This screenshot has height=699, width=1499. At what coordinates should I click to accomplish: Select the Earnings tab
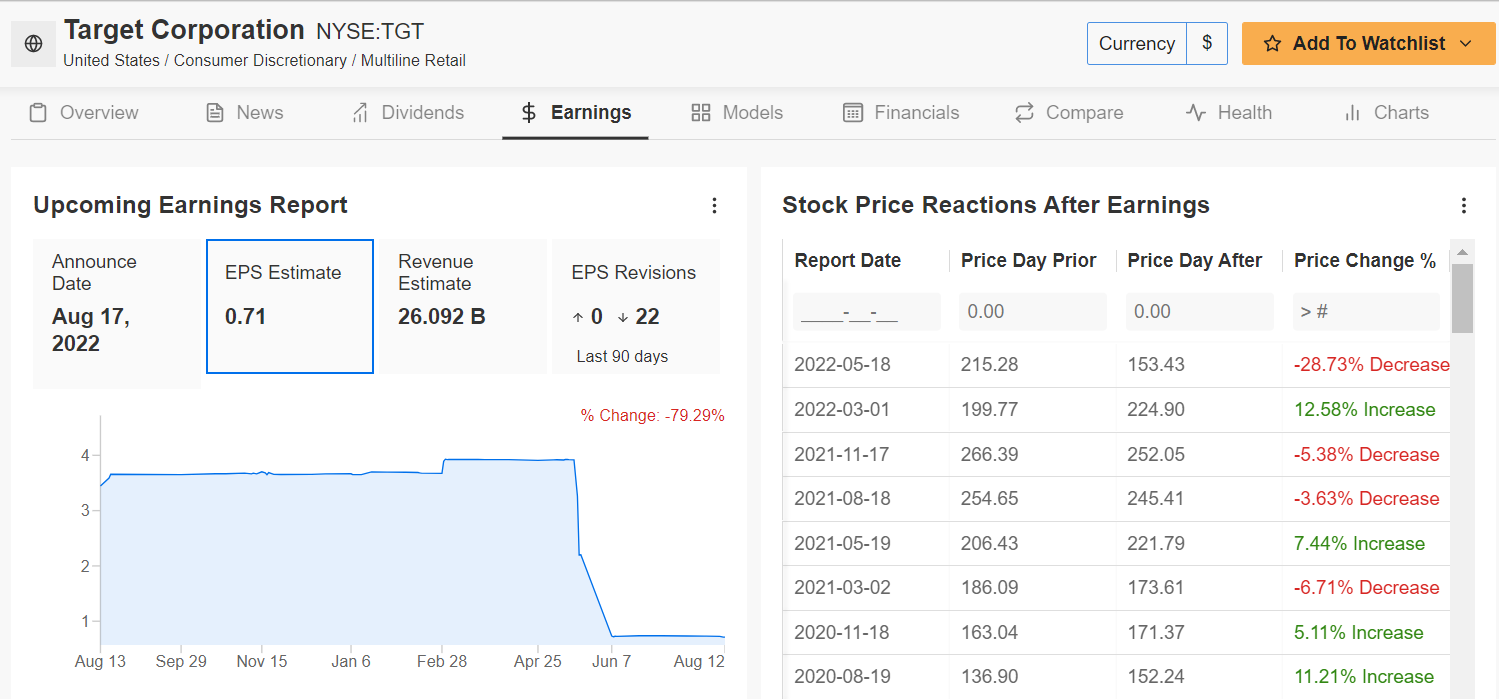point(576,113)
